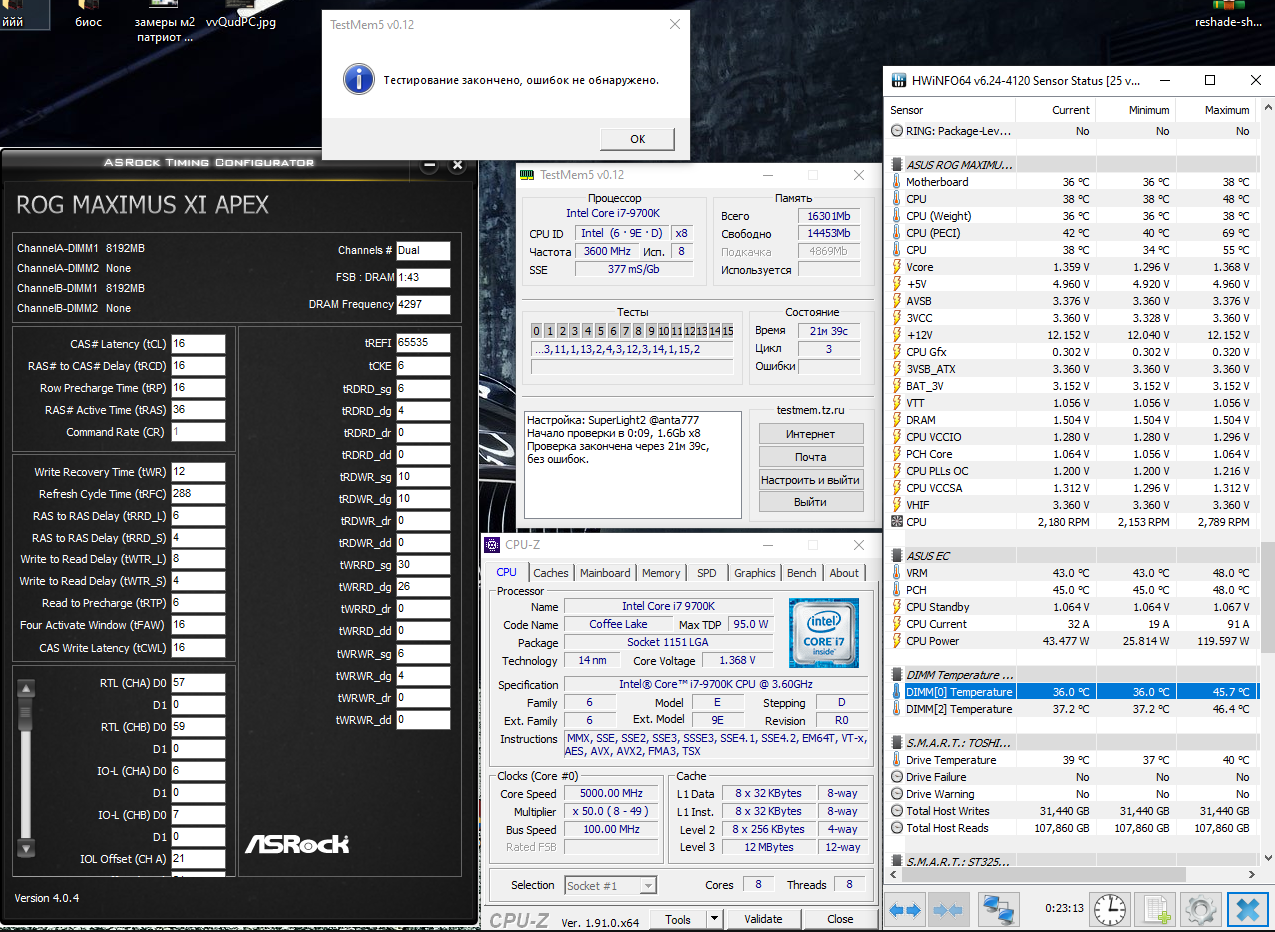Click HWiNFO64 title bar app icon

click(898, 80)
